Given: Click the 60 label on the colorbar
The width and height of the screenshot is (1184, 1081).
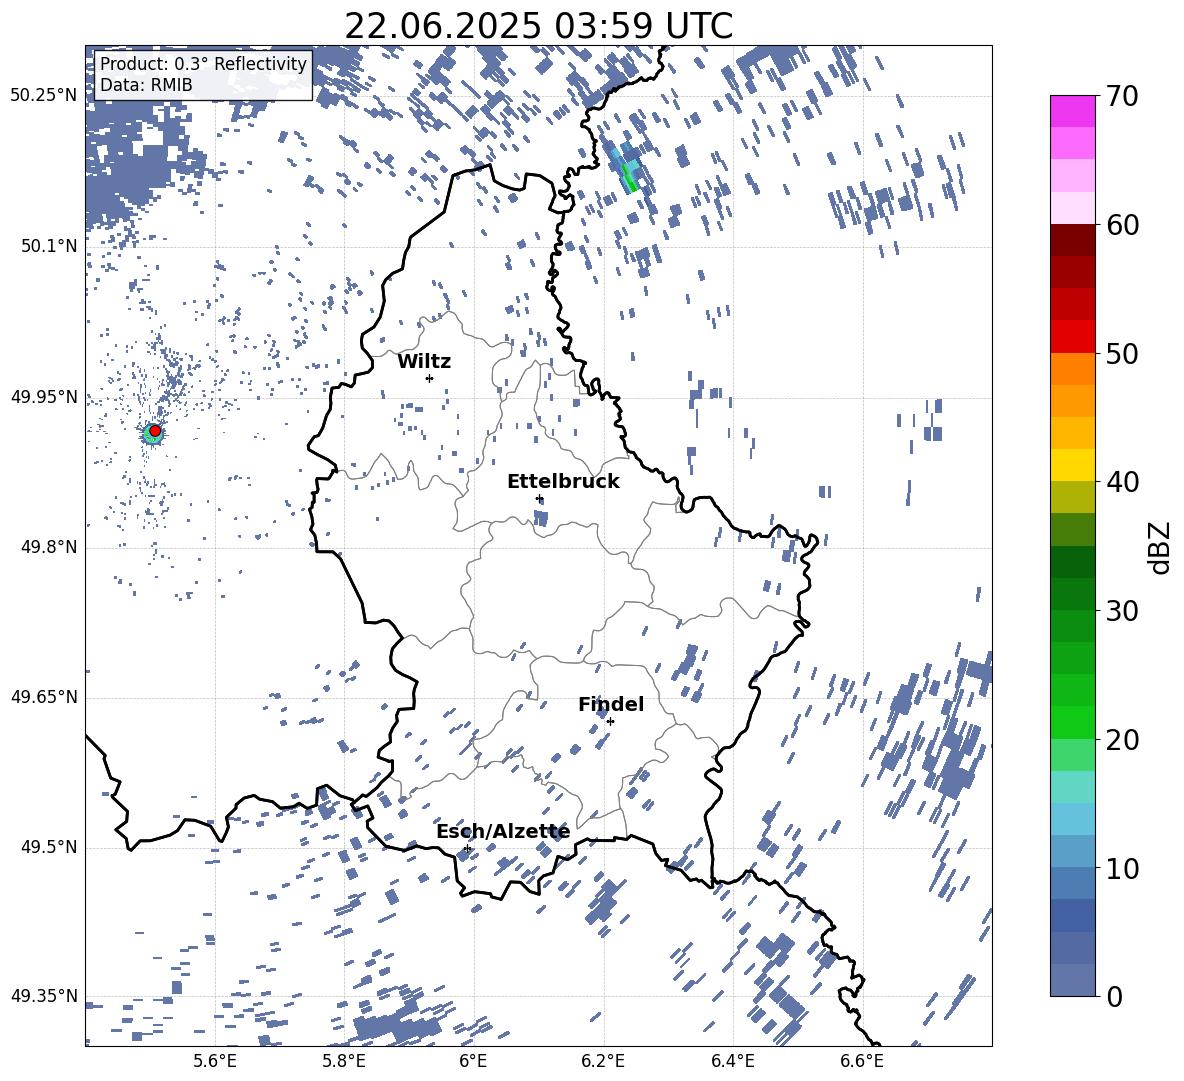Looking at the screenshot, I should [1122, 225].
